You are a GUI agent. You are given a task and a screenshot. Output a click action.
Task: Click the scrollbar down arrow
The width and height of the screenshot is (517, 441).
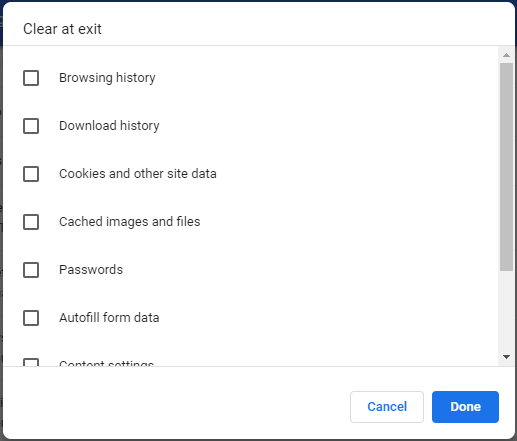(x=506, y=357)
